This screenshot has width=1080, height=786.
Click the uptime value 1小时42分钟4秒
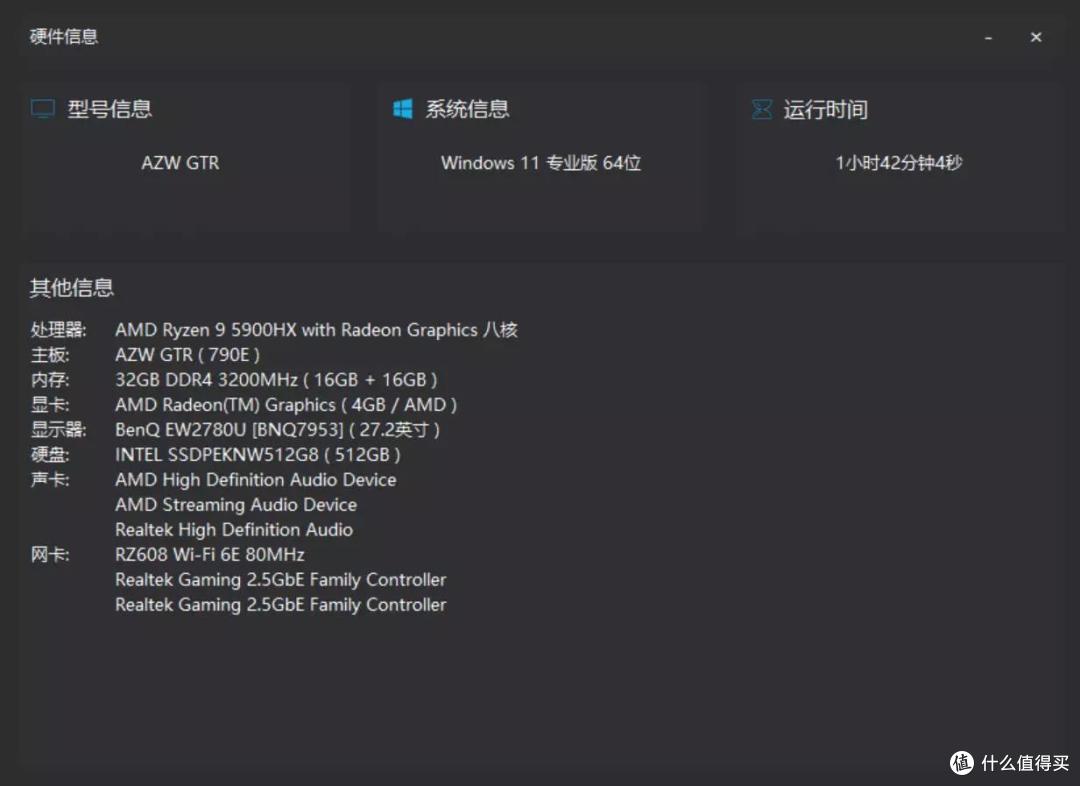pyautogui.click(x=899, y=163)
